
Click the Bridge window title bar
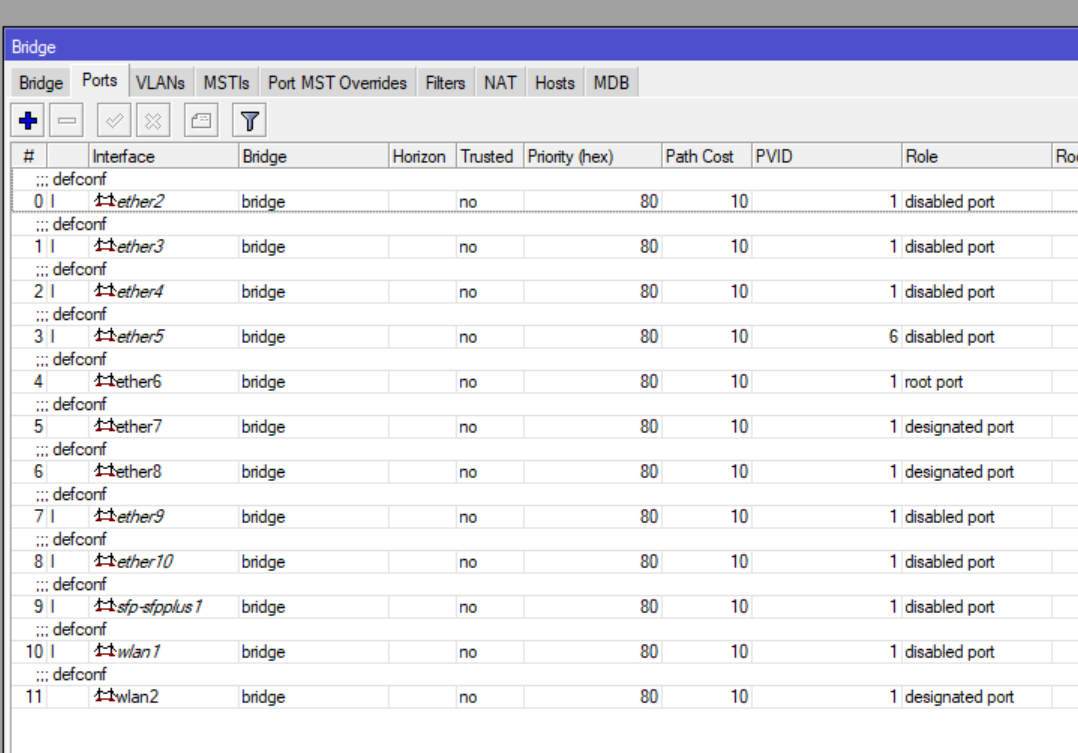pos(542,47)
